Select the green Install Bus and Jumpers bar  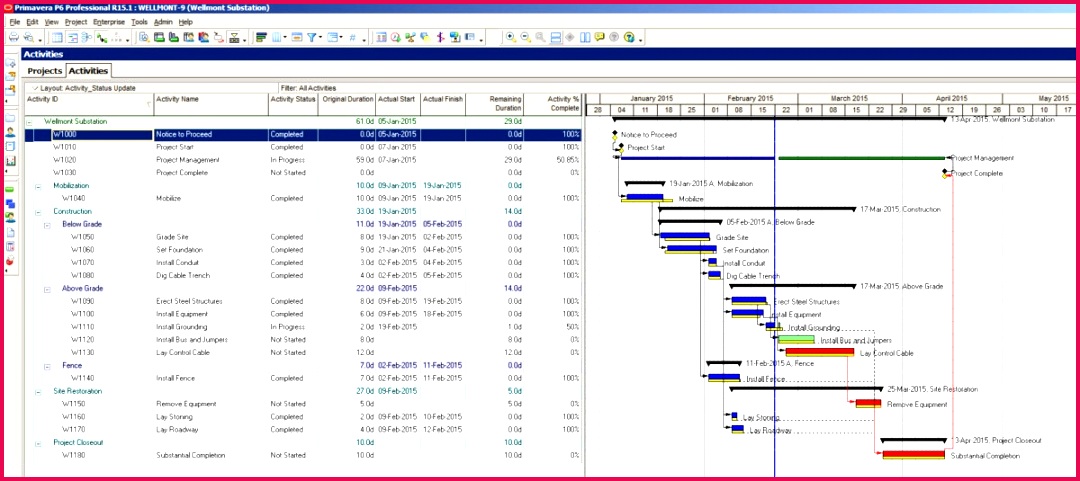[x=796, y=339]
